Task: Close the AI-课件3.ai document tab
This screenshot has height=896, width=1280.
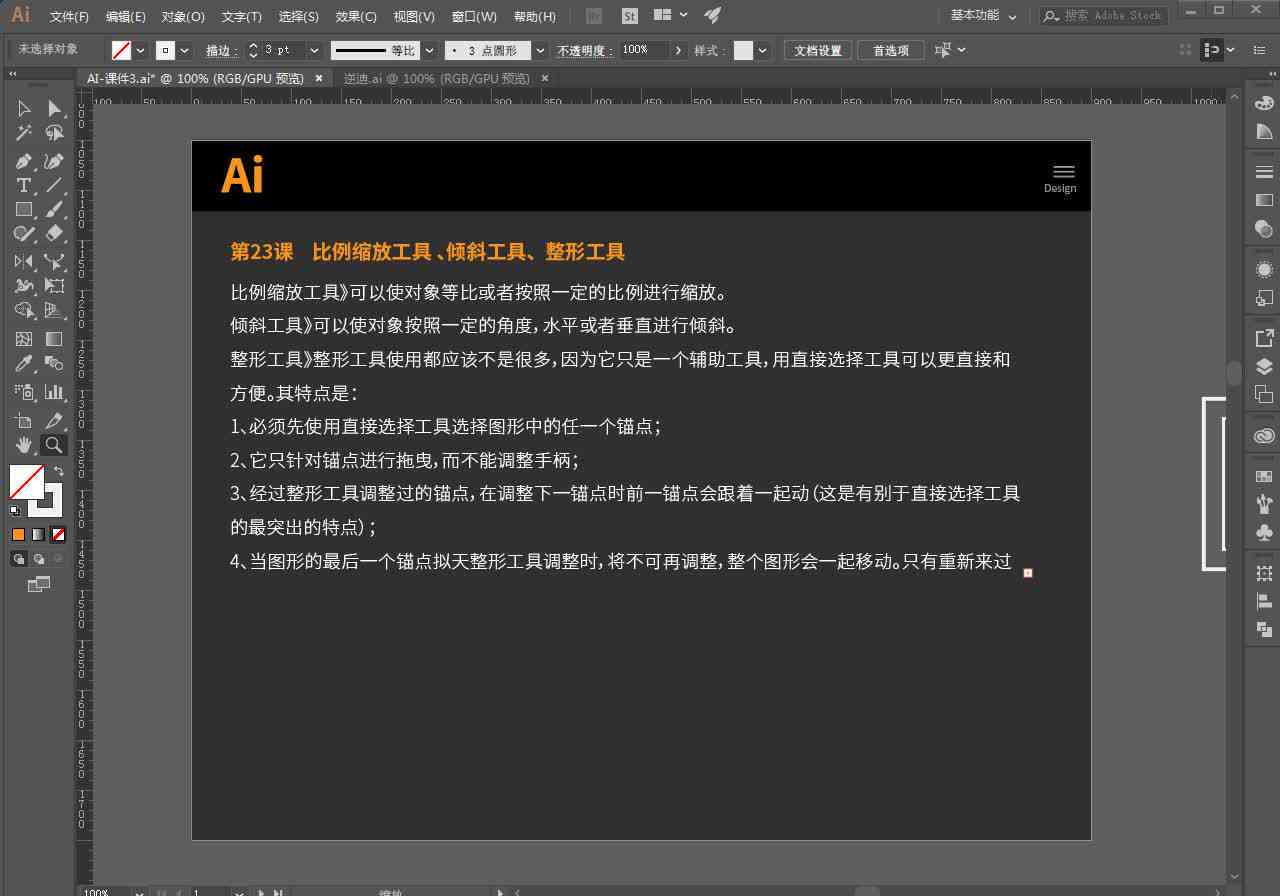Action: 319,78
